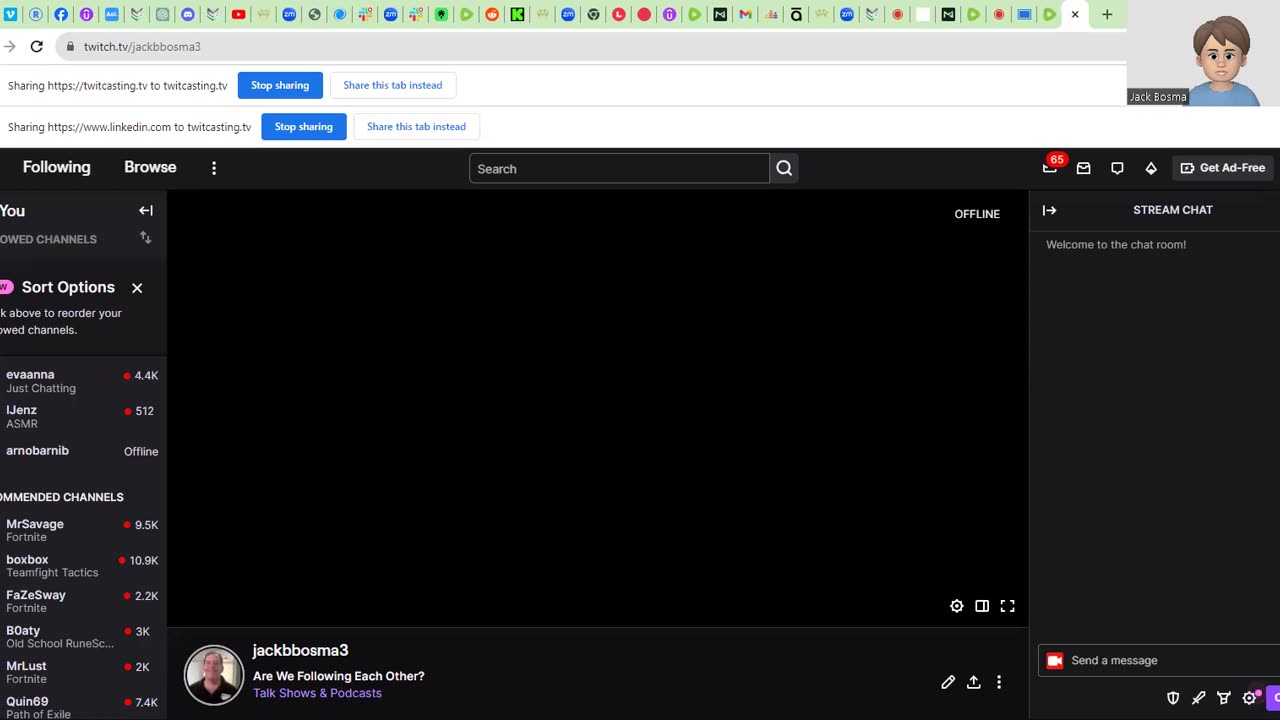Screen dimensions: 1280x720
Task: Open player settings gear icon
Action: (957, 606)
